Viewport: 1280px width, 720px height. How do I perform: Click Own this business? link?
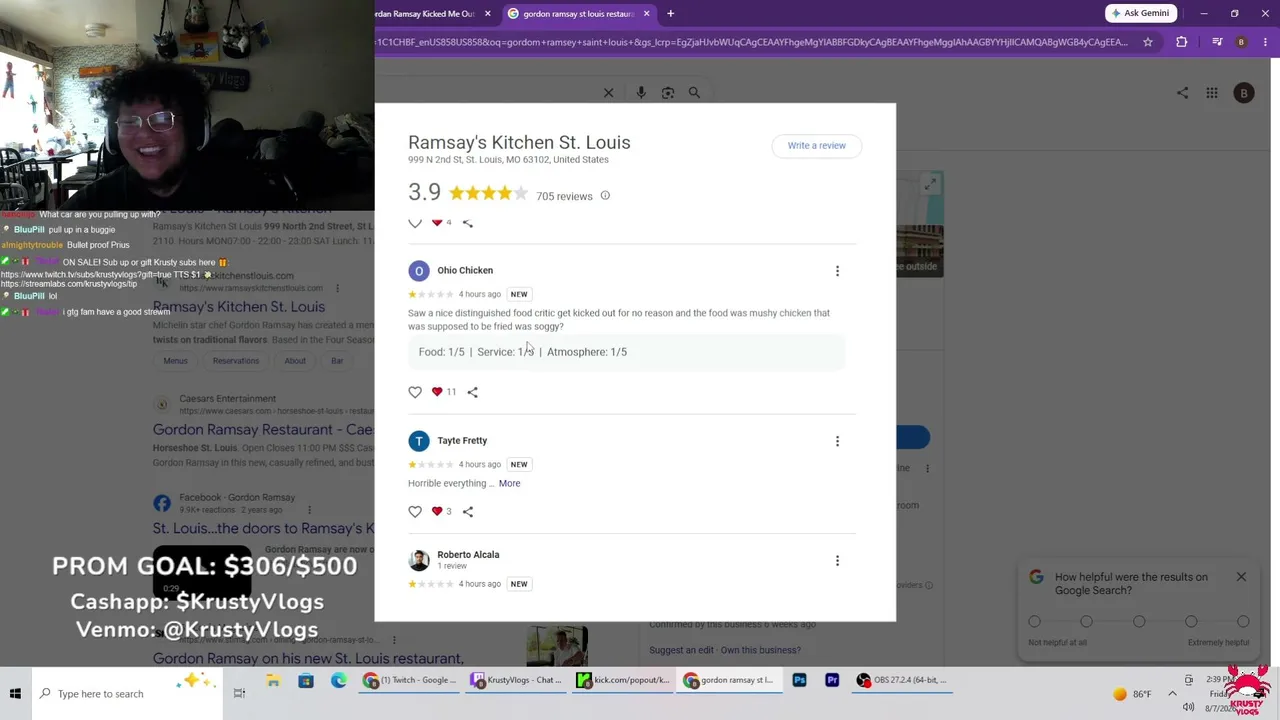pyautogui.click(x=761, y=650)
